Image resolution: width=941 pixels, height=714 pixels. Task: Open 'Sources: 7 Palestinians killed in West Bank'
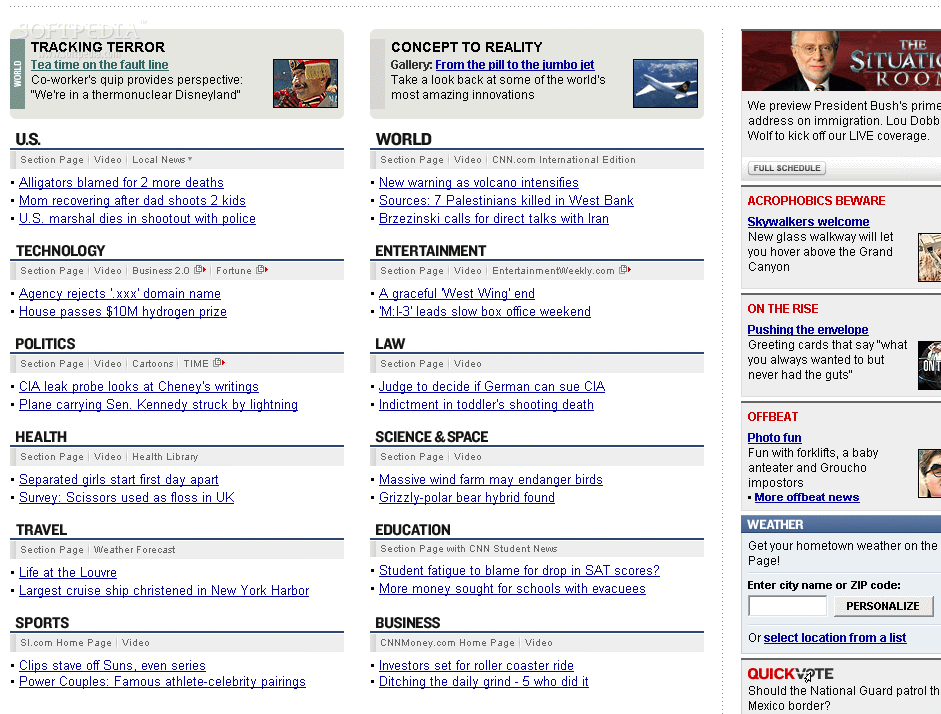pos(506,200)
